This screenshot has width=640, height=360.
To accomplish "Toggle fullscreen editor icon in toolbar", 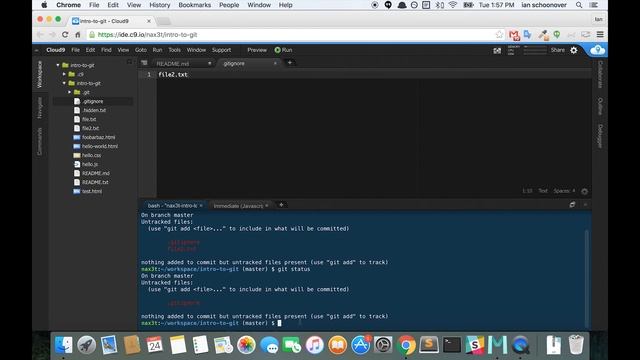I will tap(497, 51).
